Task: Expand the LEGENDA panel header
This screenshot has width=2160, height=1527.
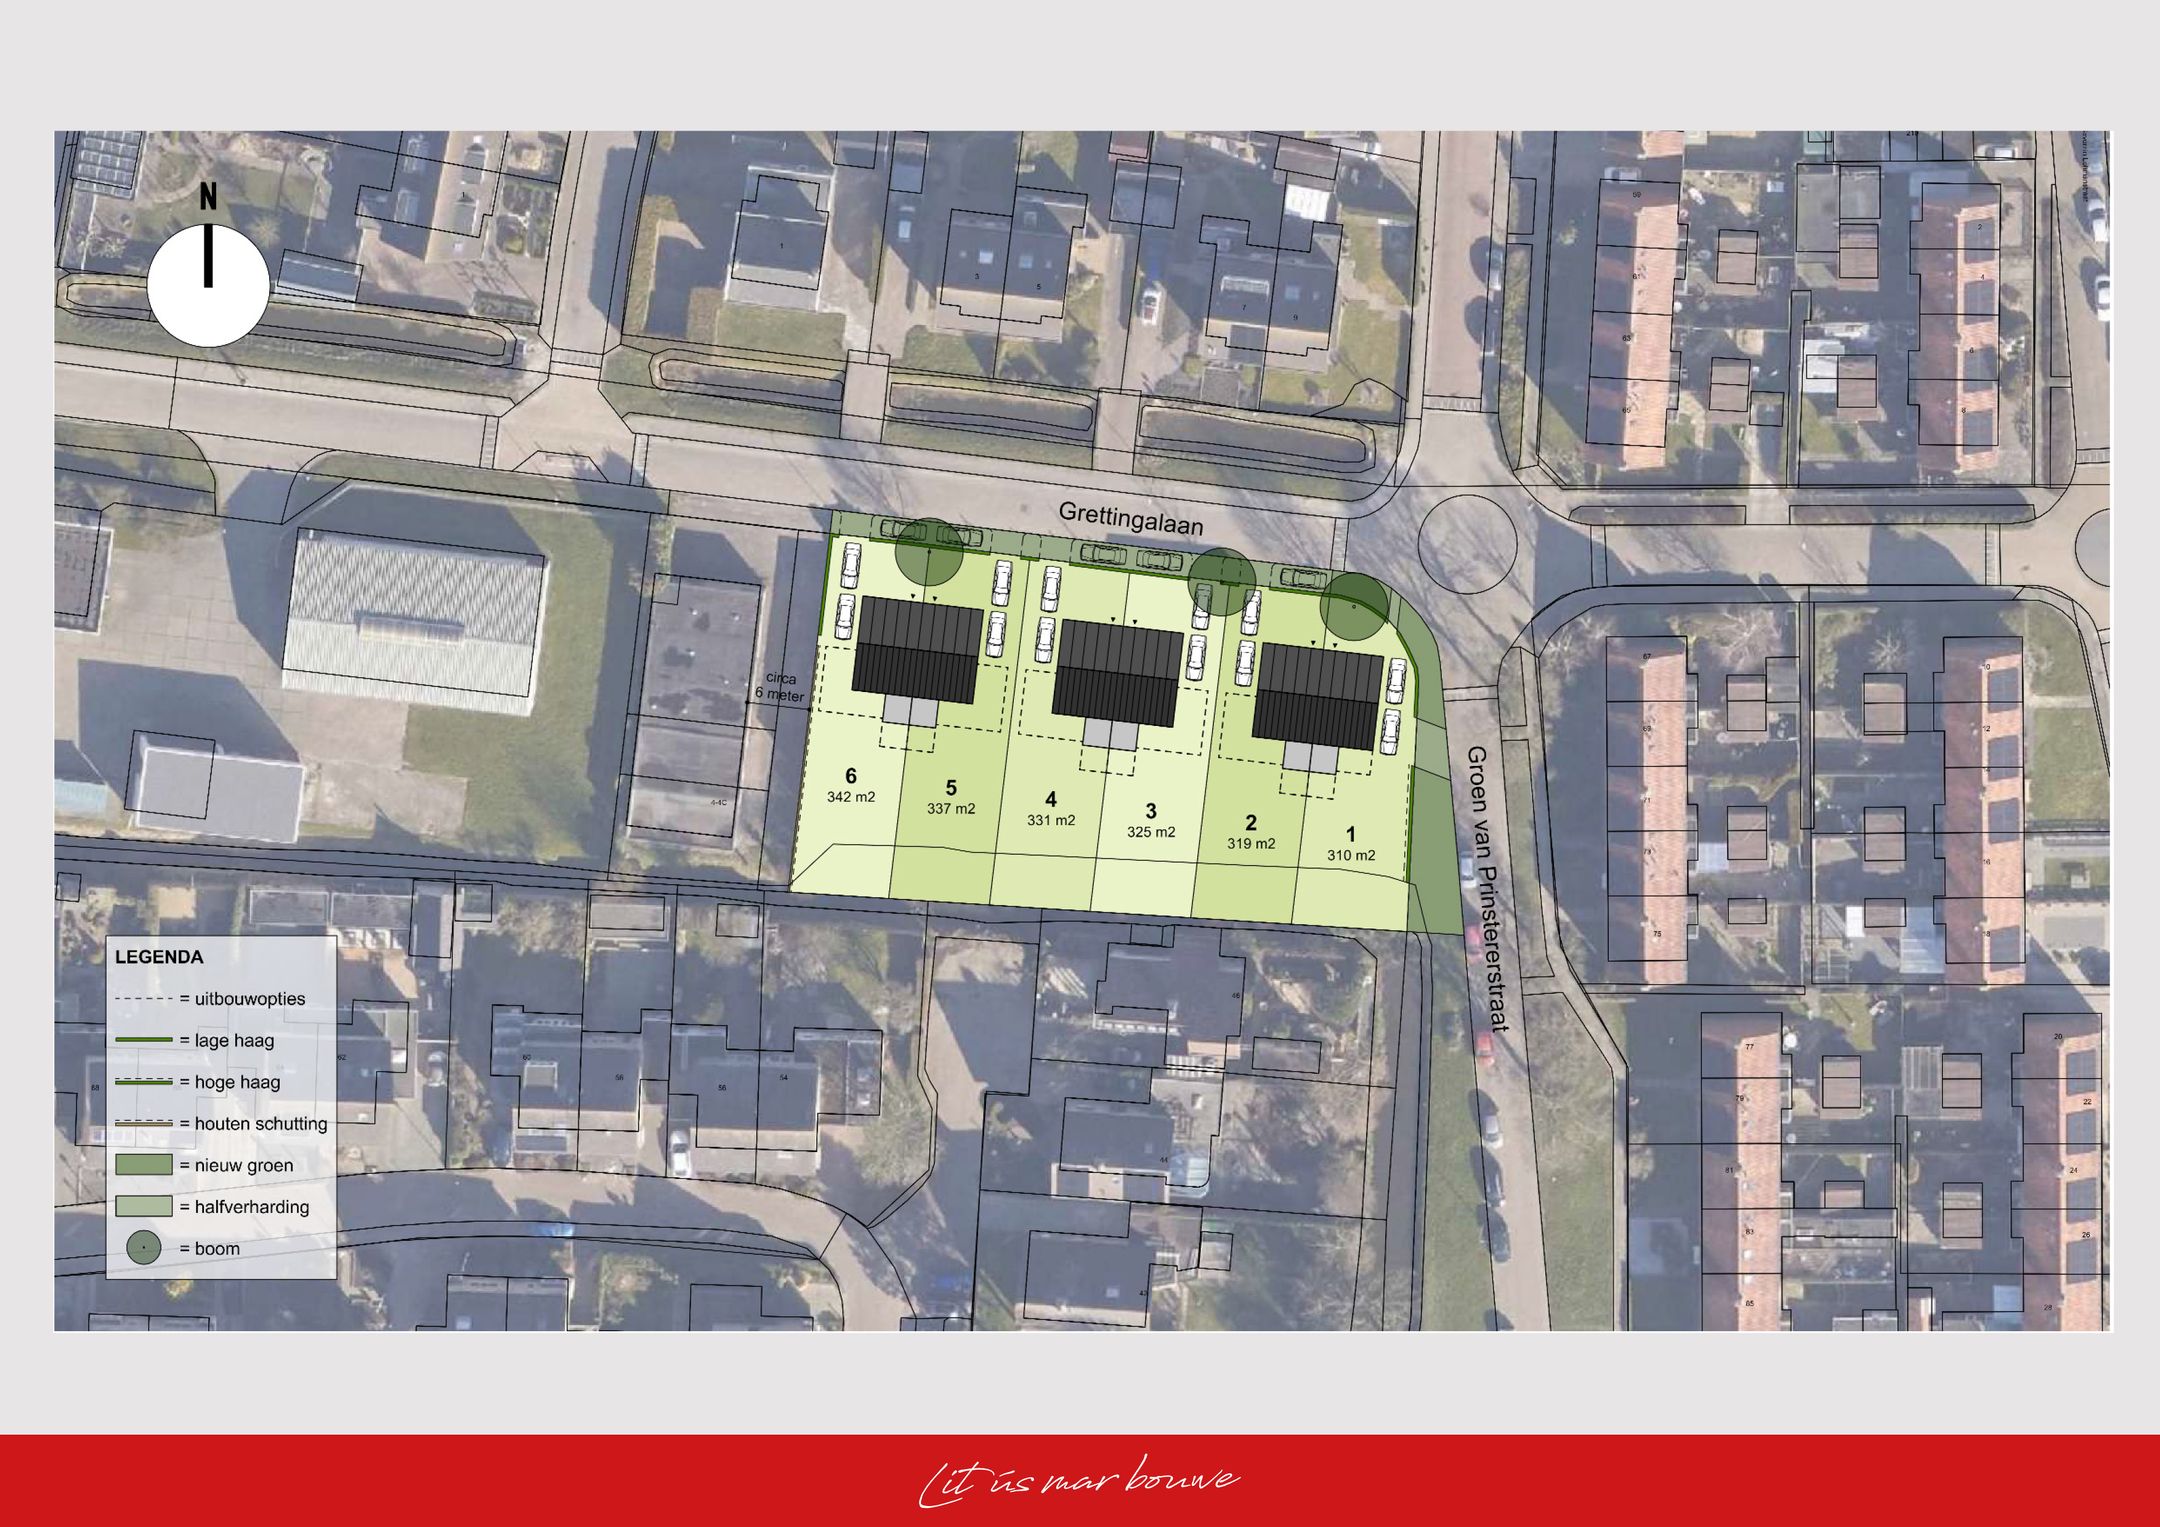Action: (x=160, y=957)
